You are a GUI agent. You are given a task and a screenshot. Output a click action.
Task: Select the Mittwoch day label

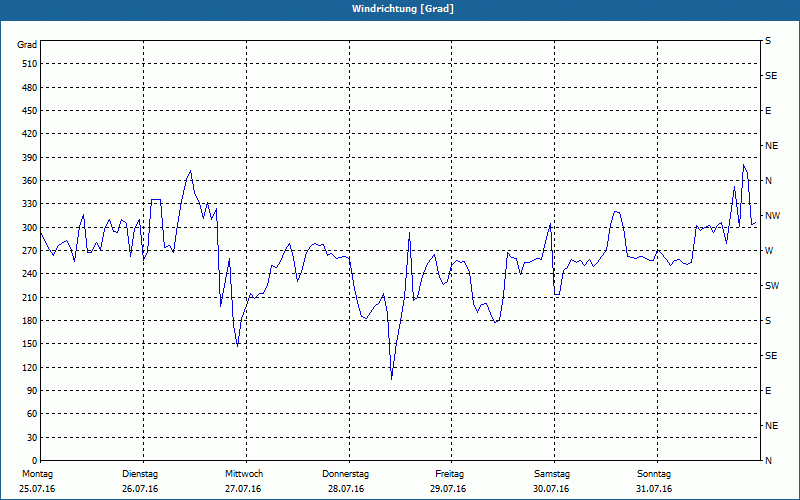244,474
